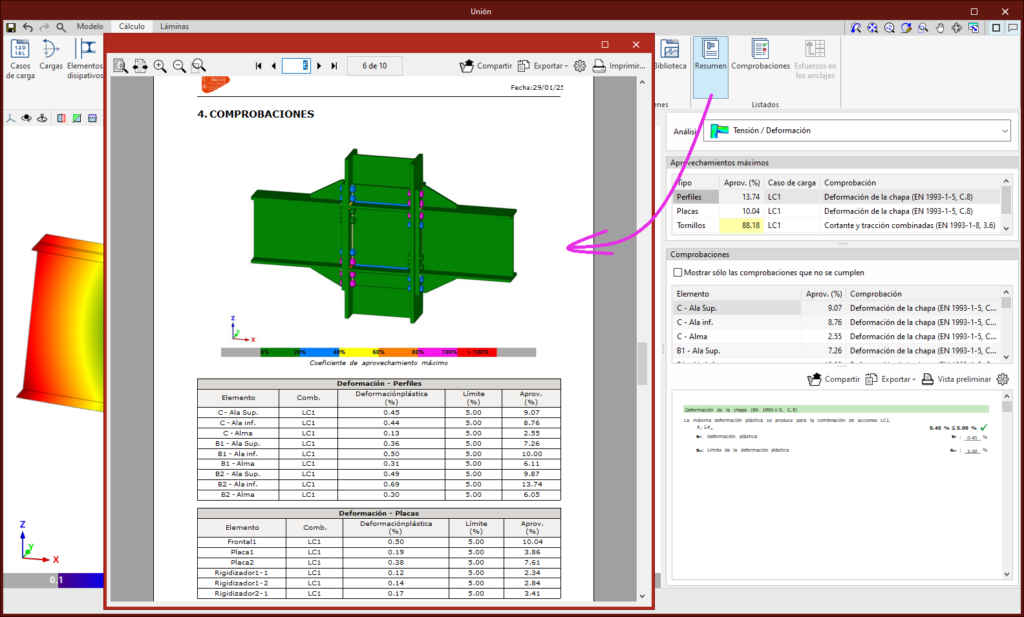Click the page number input field
1024x617 pixels.
296,66
